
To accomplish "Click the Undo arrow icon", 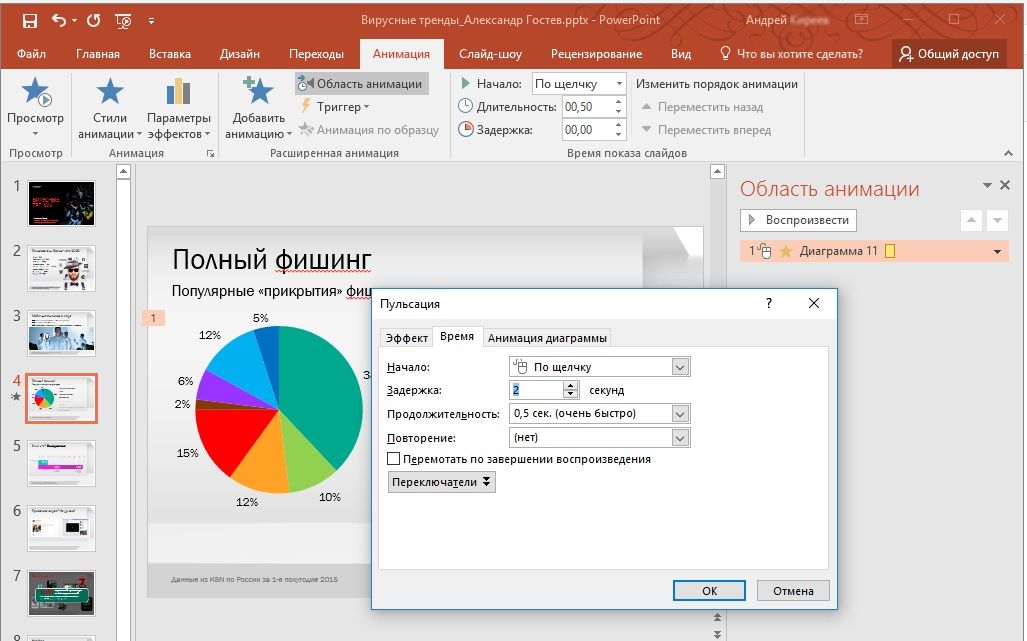I will click(x=59, y=20).
